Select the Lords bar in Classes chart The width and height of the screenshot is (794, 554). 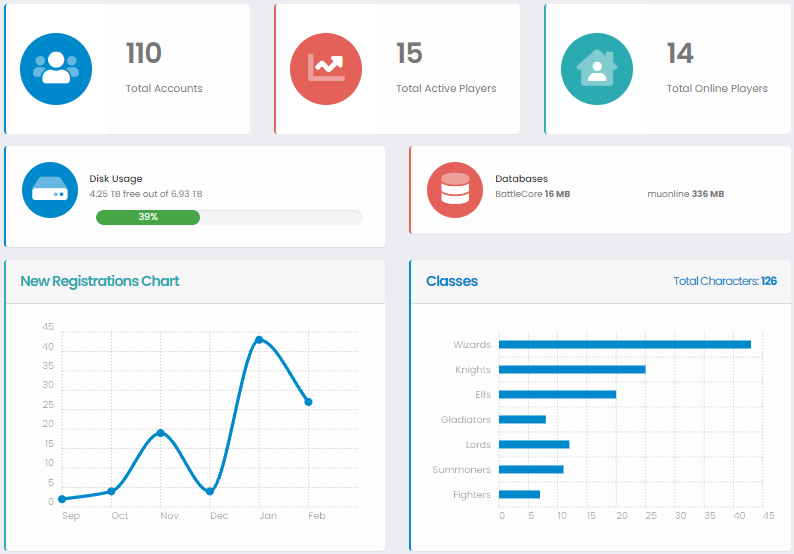tap(534, 444)
